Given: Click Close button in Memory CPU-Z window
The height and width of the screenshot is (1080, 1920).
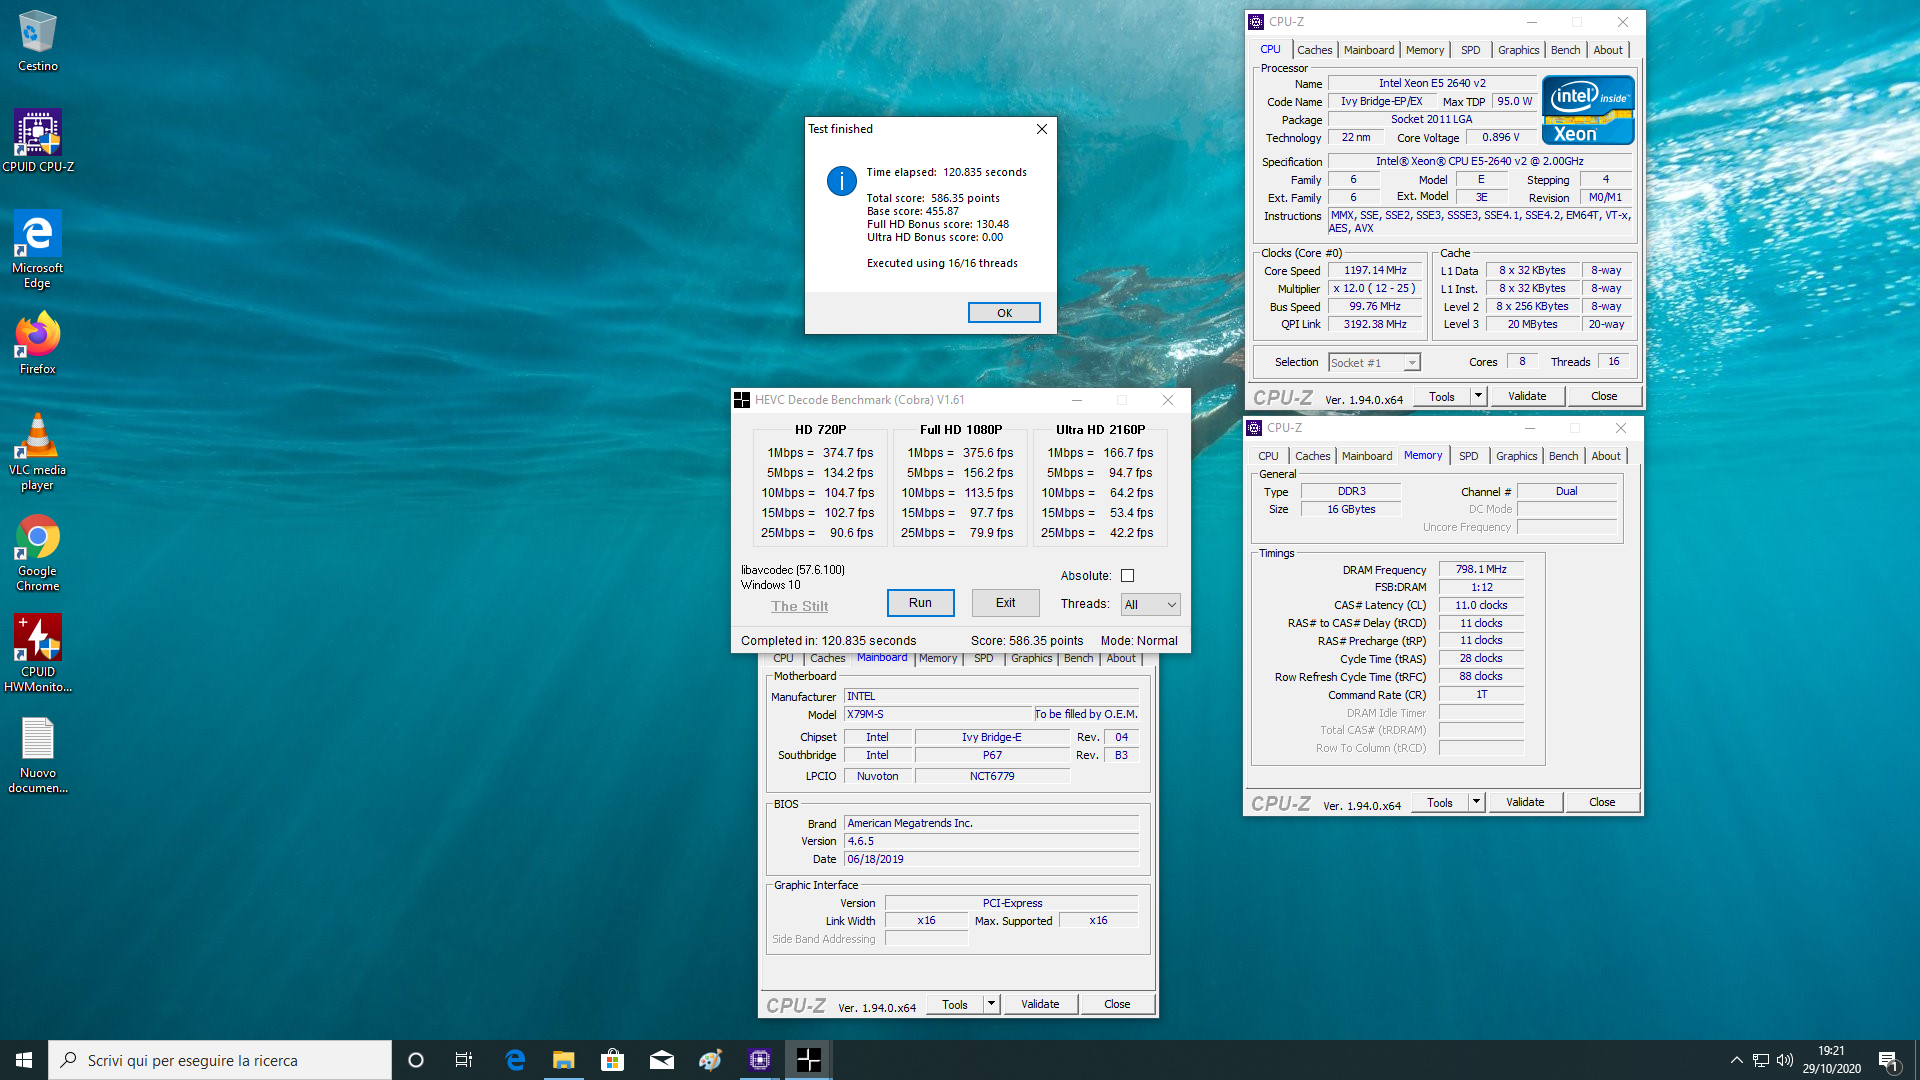Looking at the screenshot, I should (x=1602, y=803).
